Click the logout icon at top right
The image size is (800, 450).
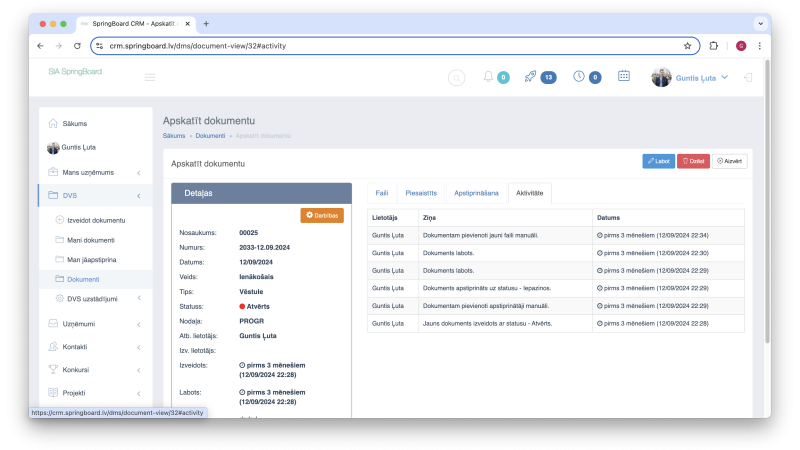pyautogui.click(x=748, y=78)
